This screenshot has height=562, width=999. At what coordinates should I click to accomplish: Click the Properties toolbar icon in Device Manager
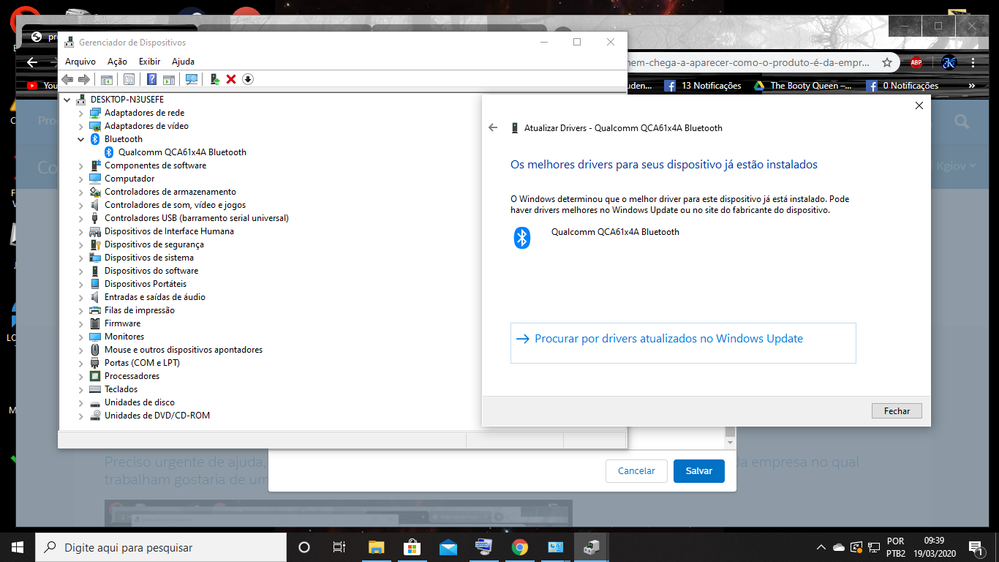(129, 79)
